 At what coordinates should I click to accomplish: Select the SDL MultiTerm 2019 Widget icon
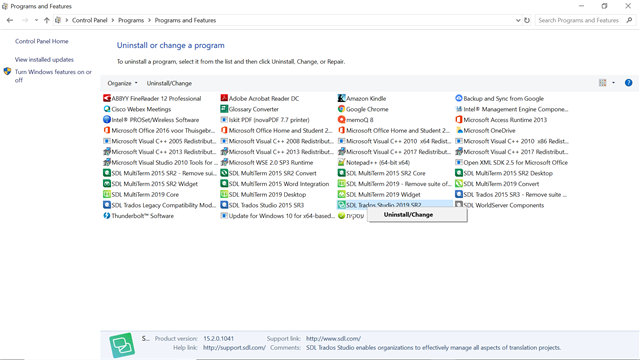pyautogui.click(x=341, y=195)
